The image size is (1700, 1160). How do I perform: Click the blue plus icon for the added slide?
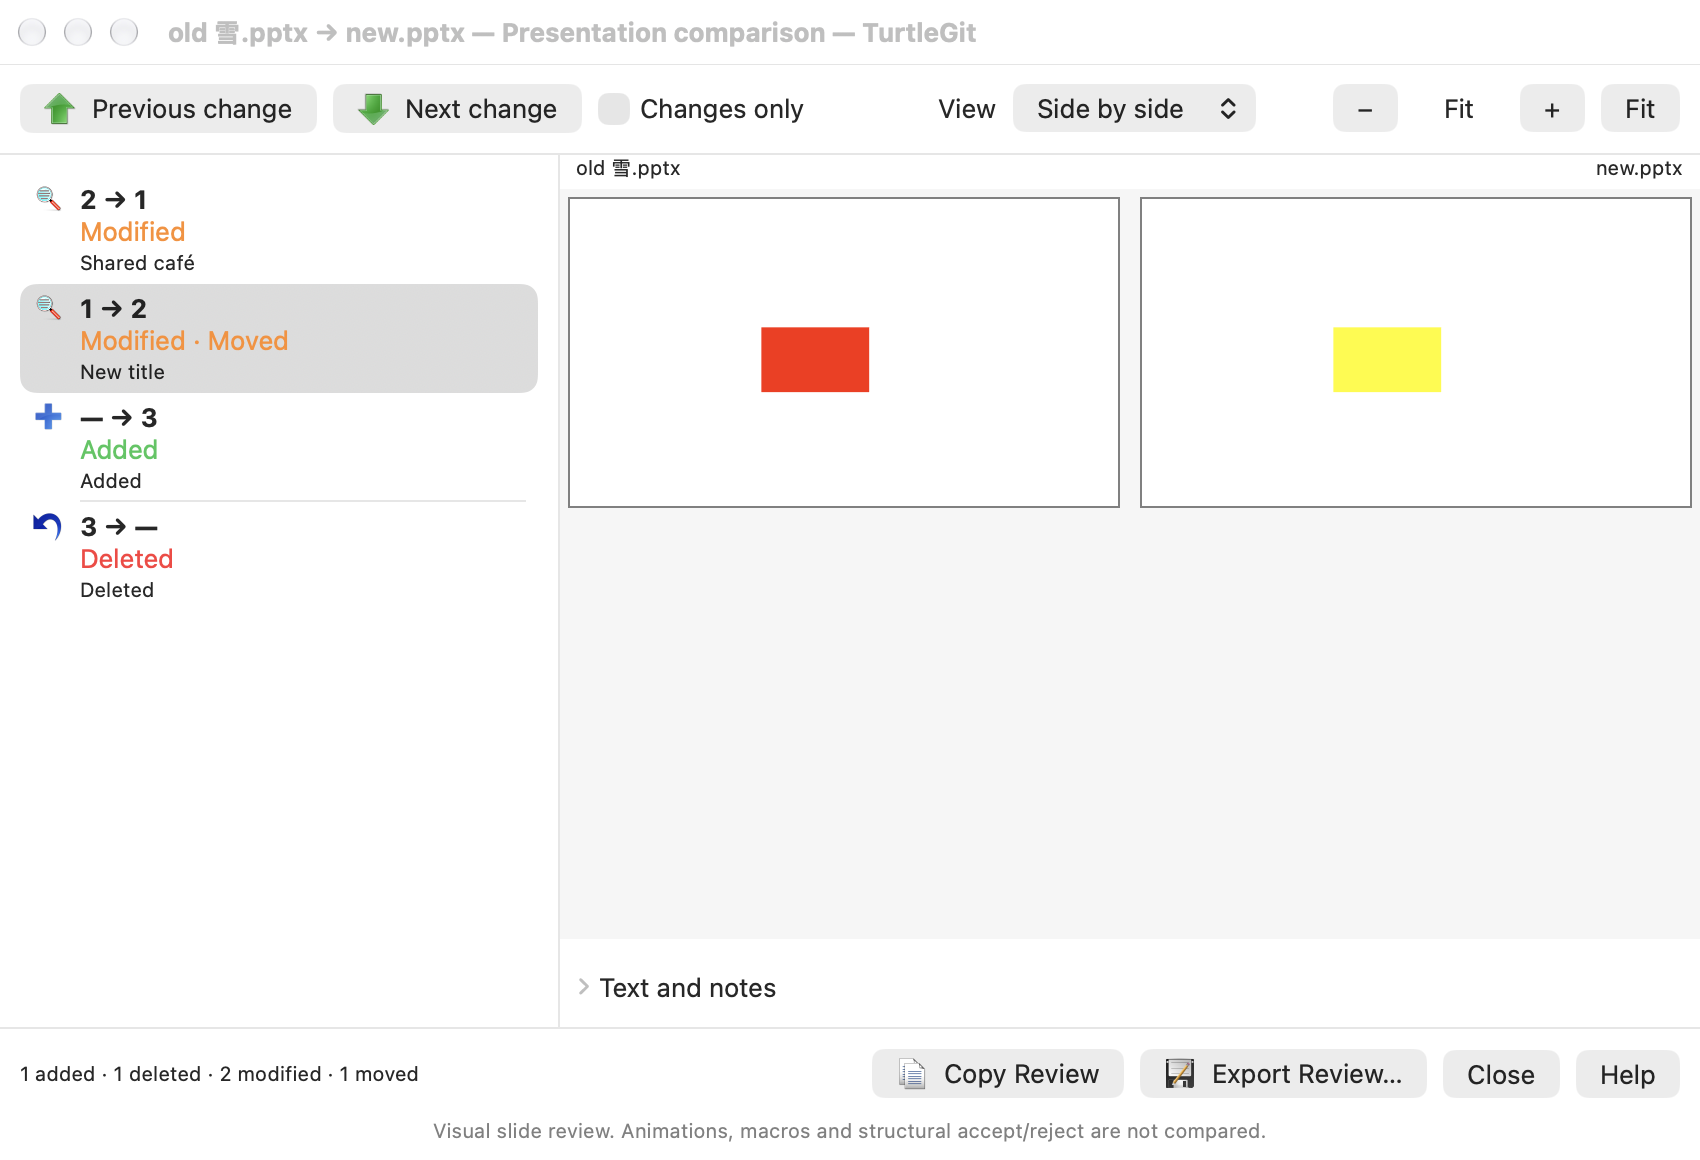click(x=48, y=416)
